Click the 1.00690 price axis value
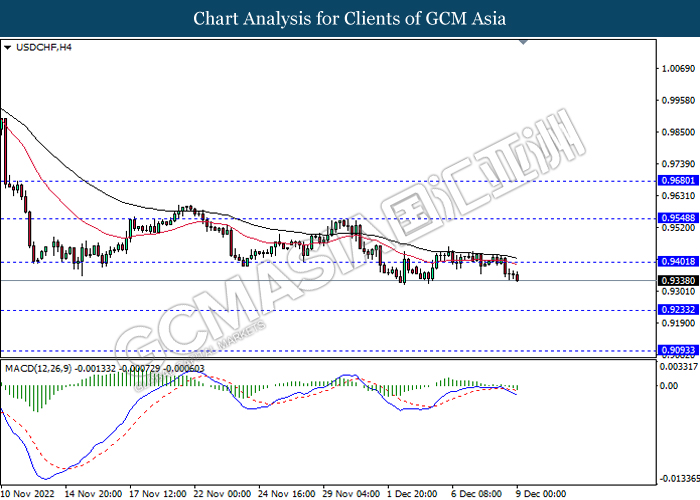Image resolution: width=700 pixels, height=500 pixels. tap(678, 68)
